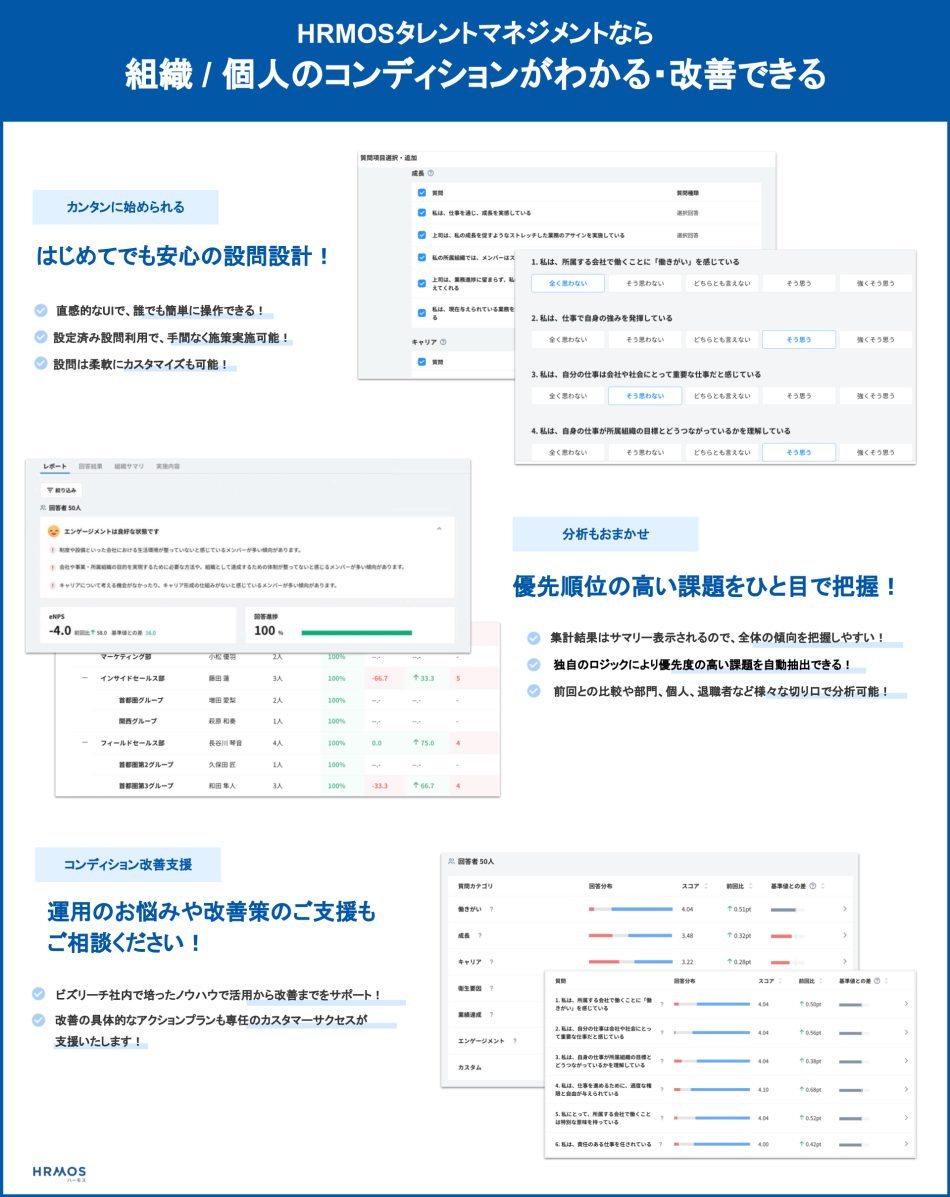This screenshot has height=1197, width=950.
Task: Switch to the 実施内容 tab
Action: [x=168, y=466]
